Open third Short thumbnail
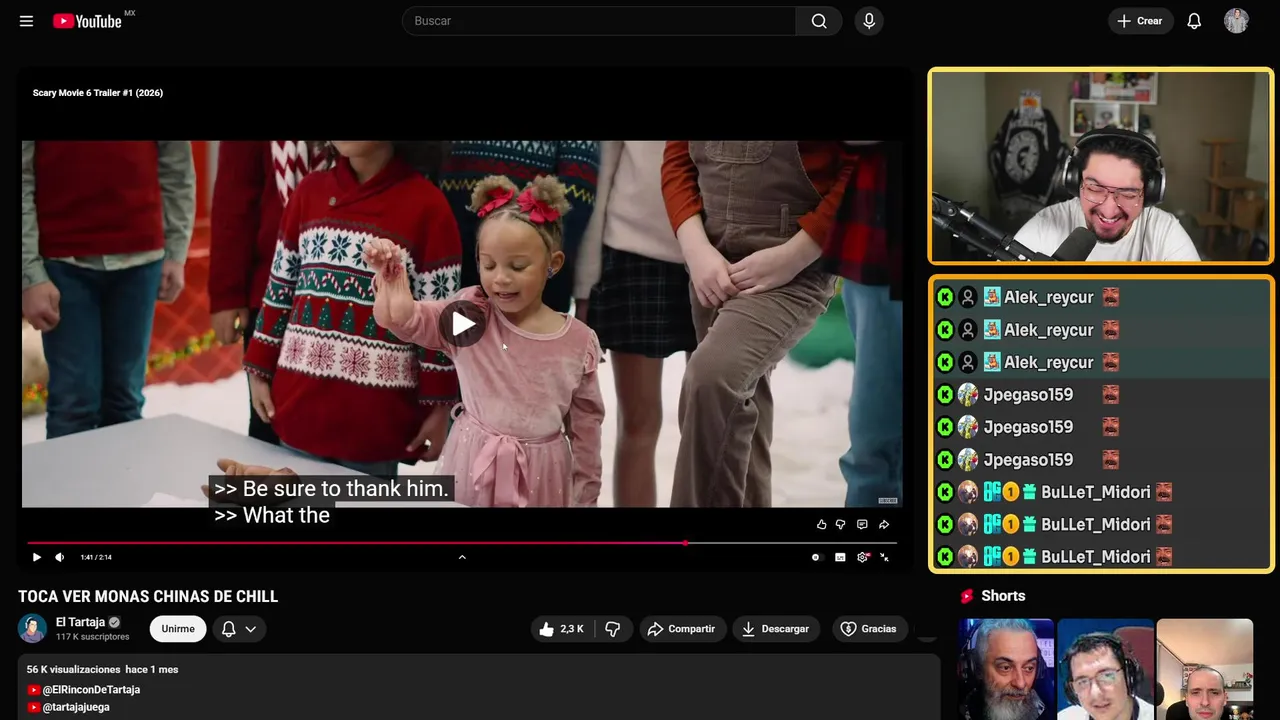1280x720 pixels. [x=1204, y=669]
